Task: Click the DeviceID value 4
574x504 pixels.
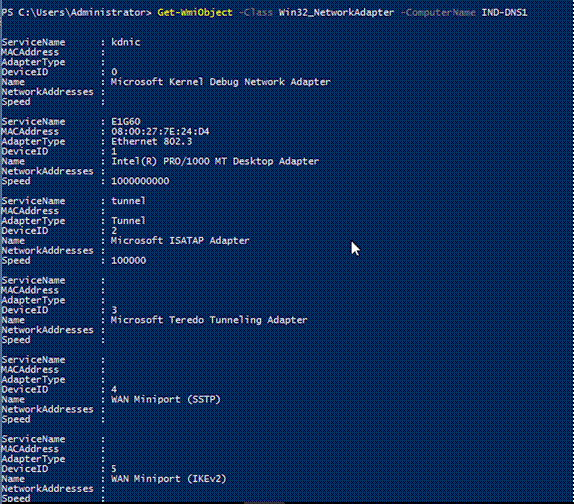Action: point(114,389)
